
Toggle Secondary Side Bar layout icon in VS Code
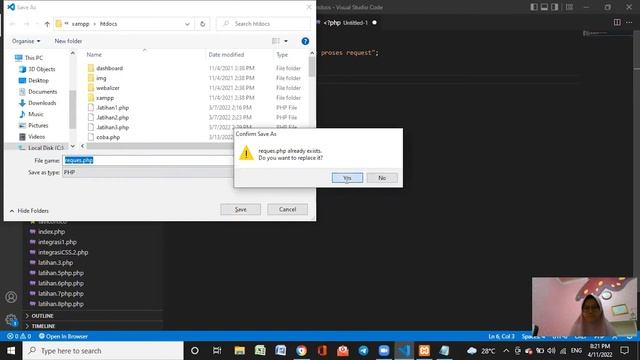(555, 7)
